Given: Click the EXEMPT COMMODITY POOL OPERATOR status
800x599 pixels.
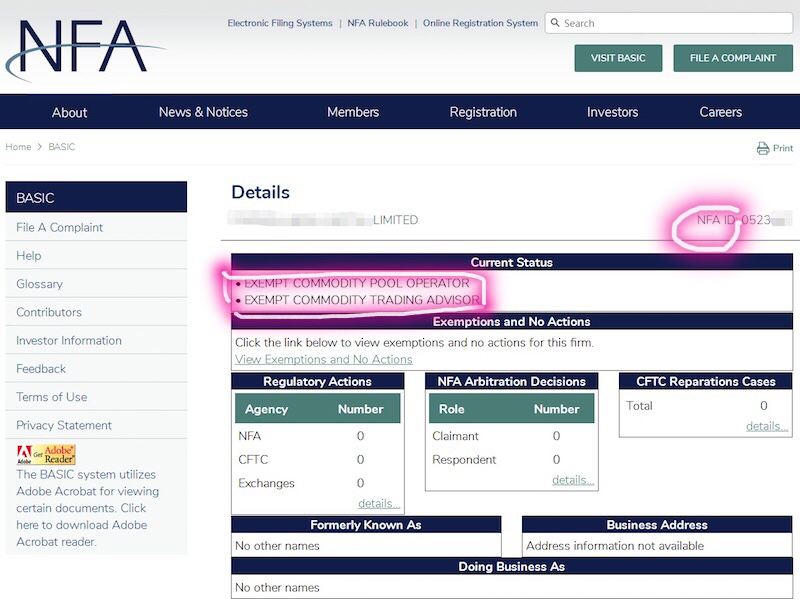Looking at the screenshot, I should (357, 283).
